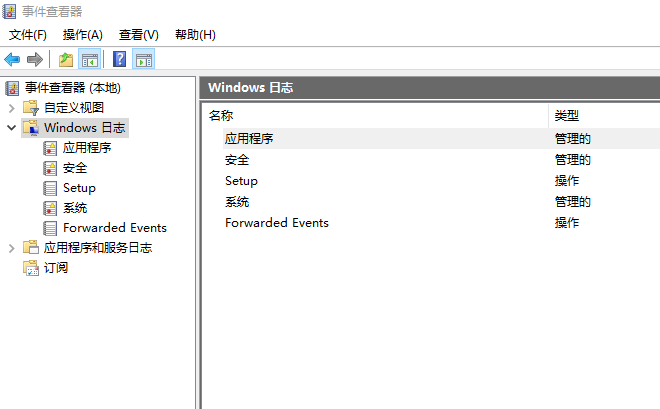The image size is (660, 409).
Task: Click 管理的 type cell in 应用程序 row
Action: tap(572, 138)
